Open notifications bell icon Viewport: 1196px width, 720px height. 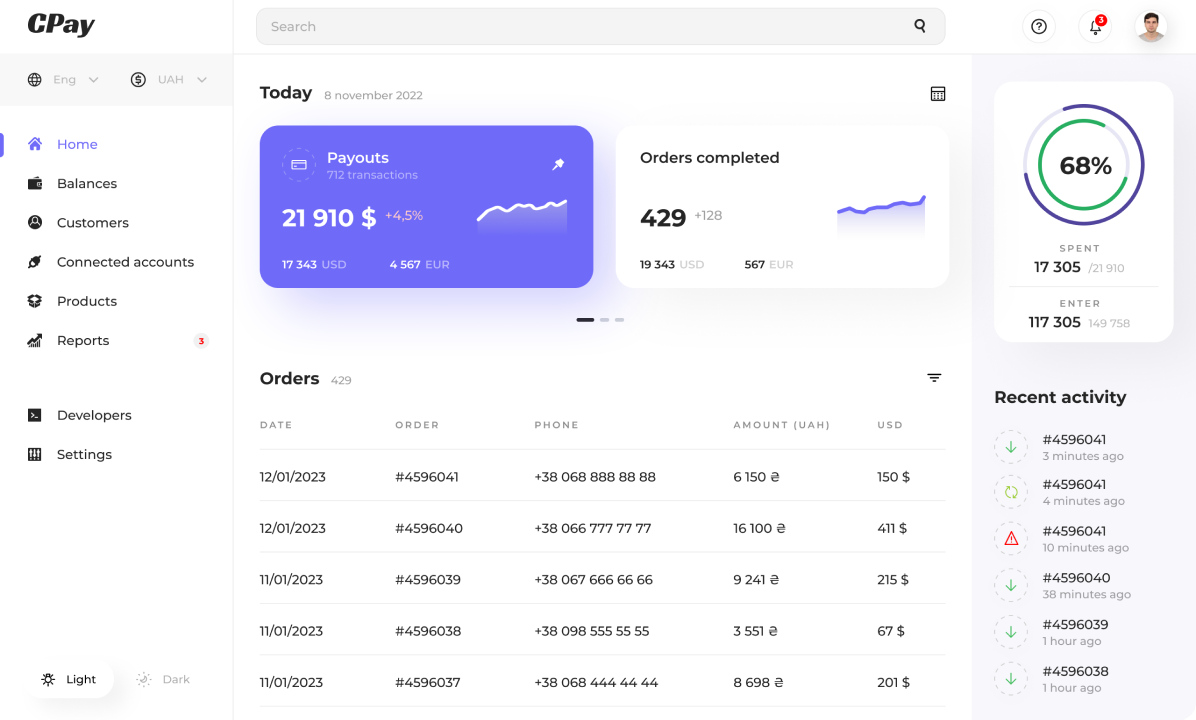click(x=1095, y=27)
